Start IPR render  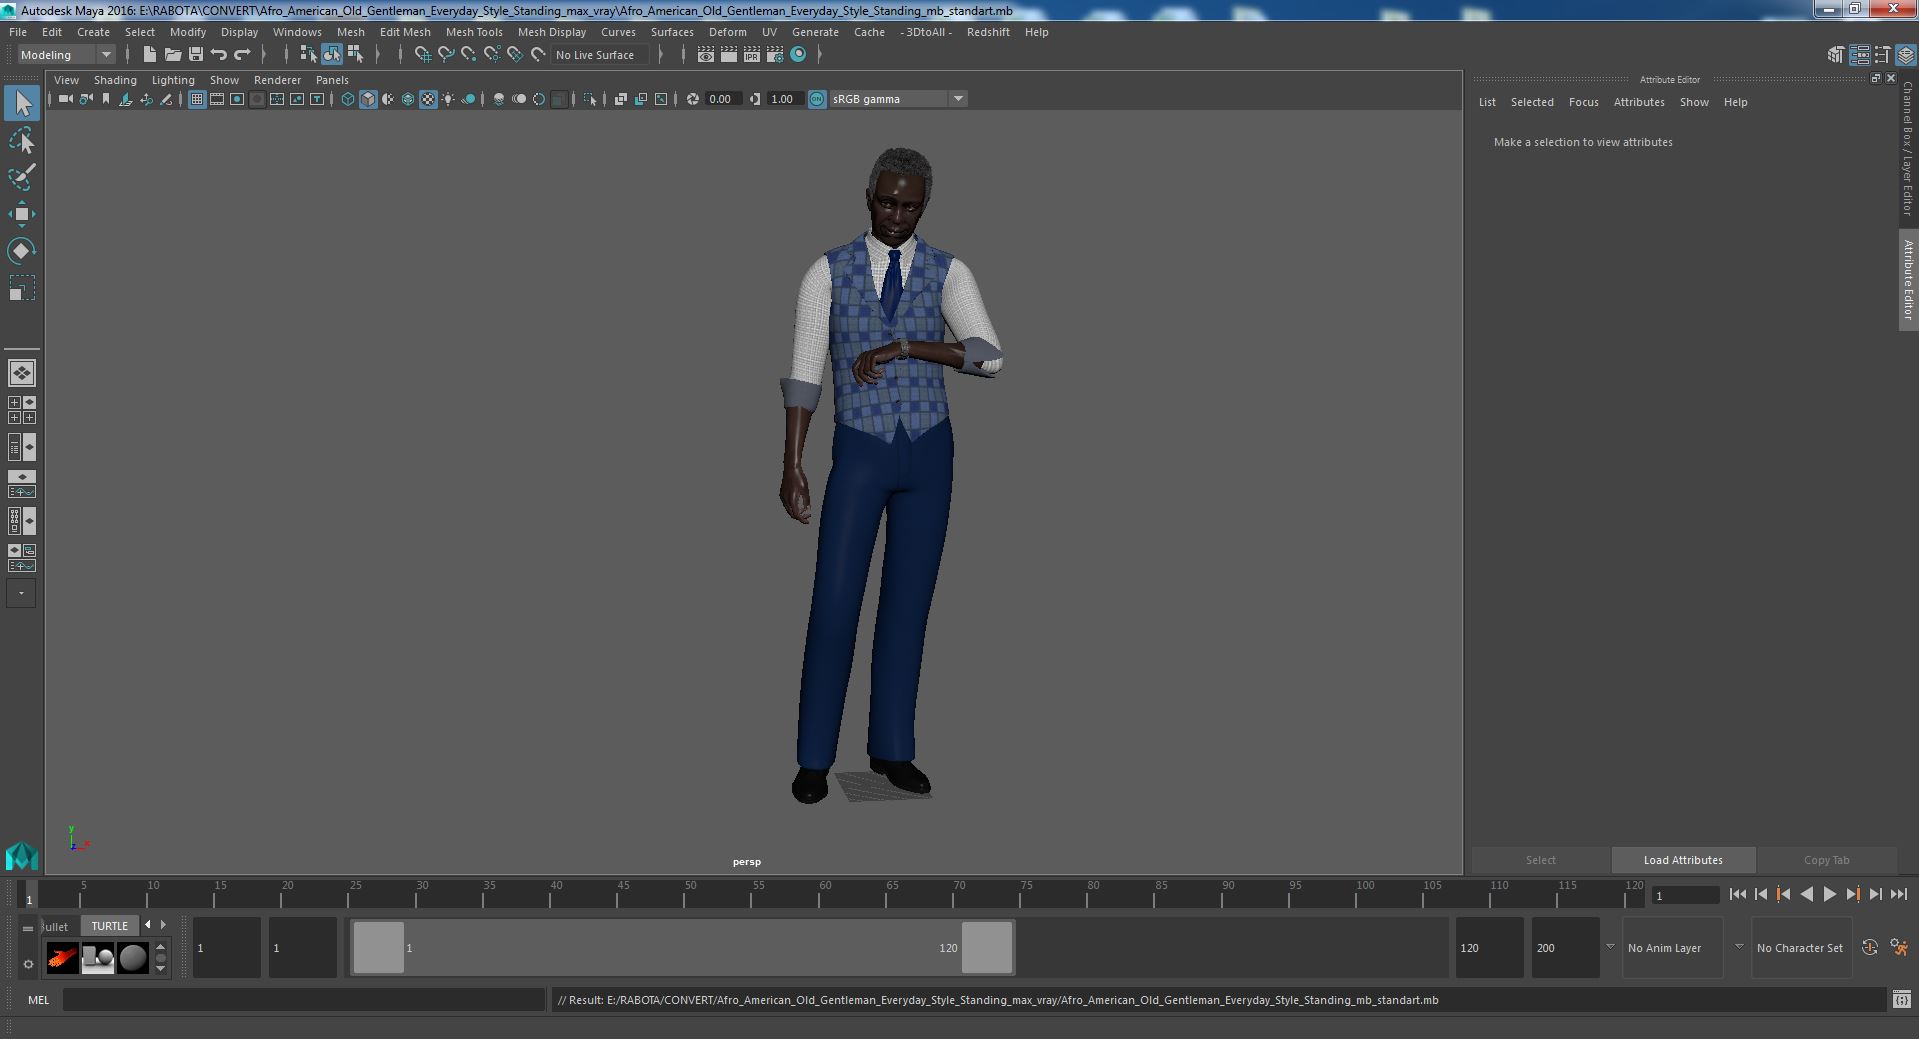coord(751,55)
